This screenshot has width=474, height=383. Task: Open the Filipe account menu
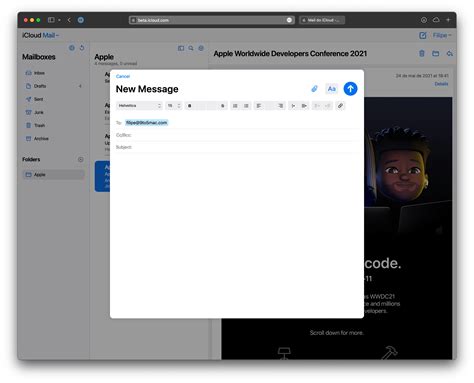(x=442, y=35)
